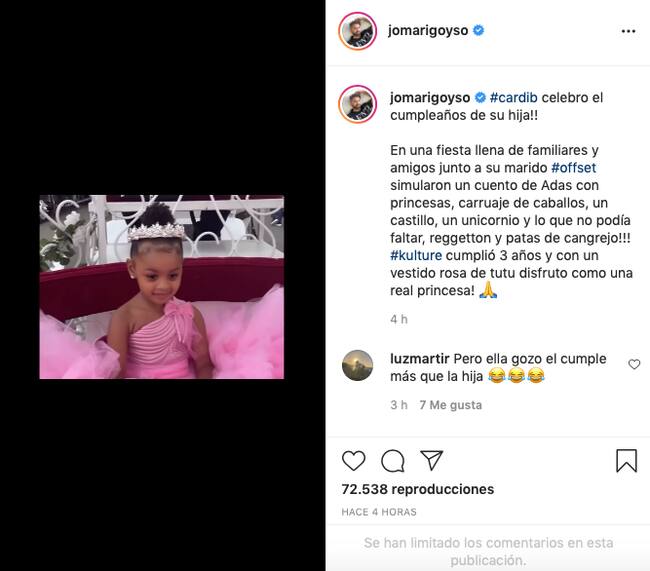
Task: Open the #offset hashtag
Action: pyautogui.click(x=573, y=168)
